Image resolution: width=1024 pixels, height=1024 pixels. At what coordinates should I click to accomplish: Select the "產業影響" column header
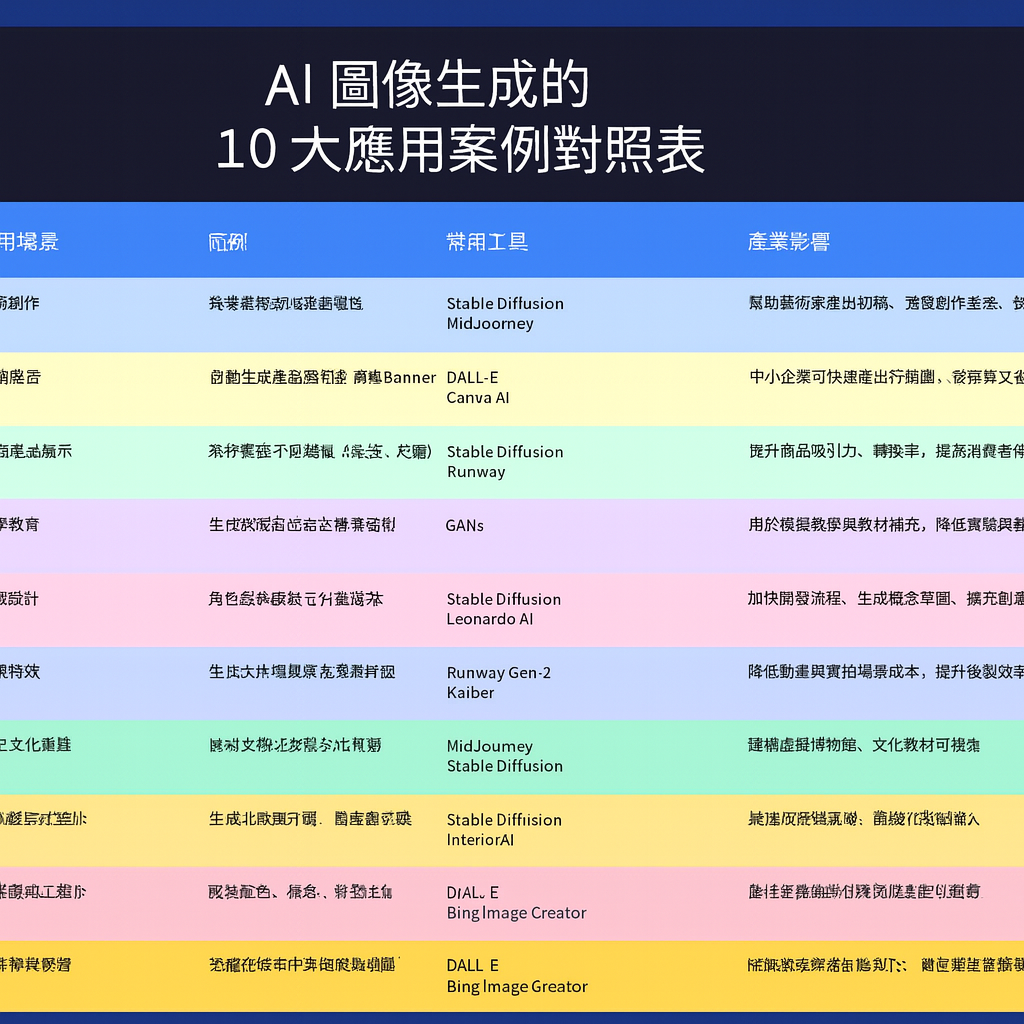tap(789, 242)
